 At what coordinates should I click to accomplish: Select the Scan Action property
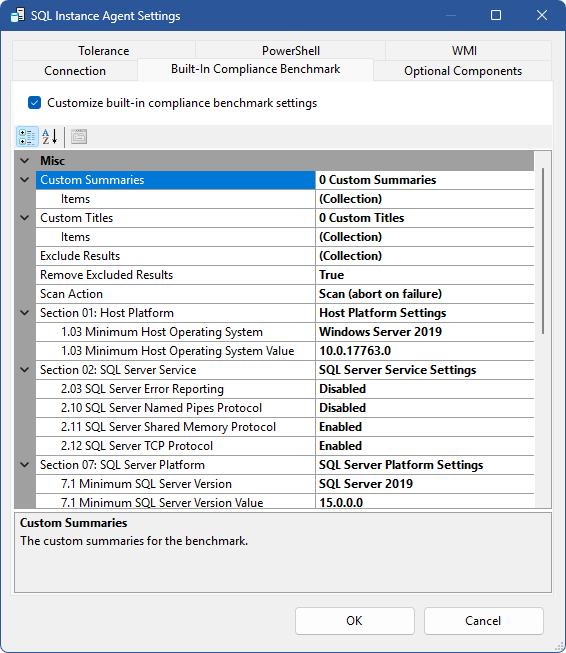tap(175, 294)
